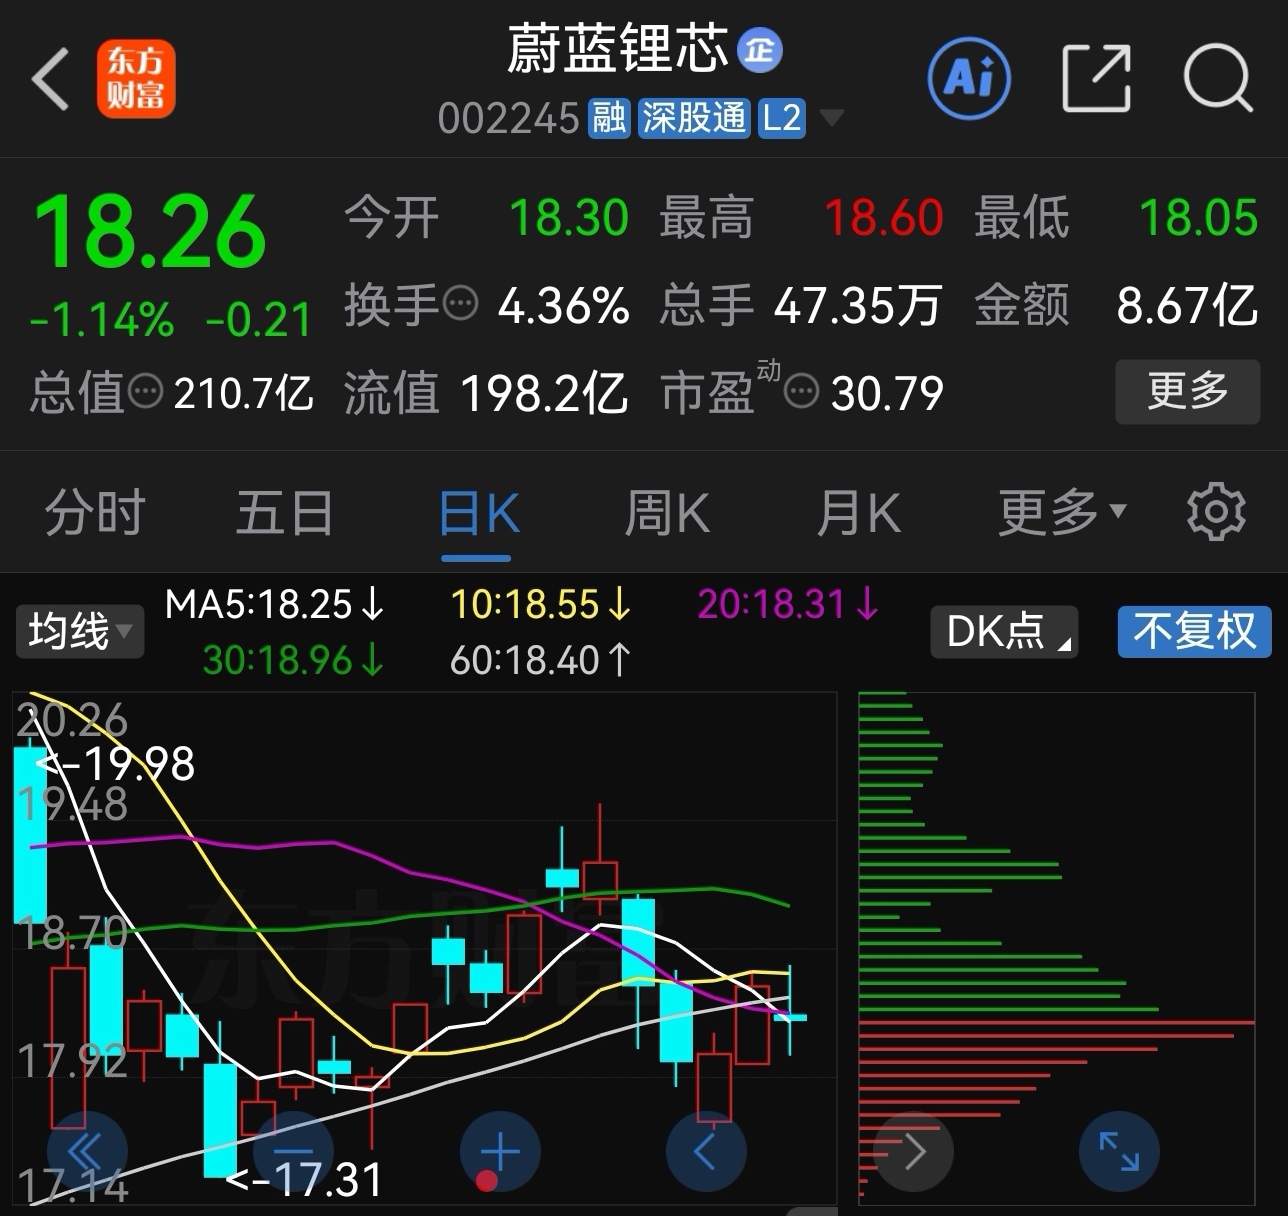Viewport: 1288px width, 1216px height.
Task: Tap the latest cyan candle on chart
Action: tap(790, 1017)
